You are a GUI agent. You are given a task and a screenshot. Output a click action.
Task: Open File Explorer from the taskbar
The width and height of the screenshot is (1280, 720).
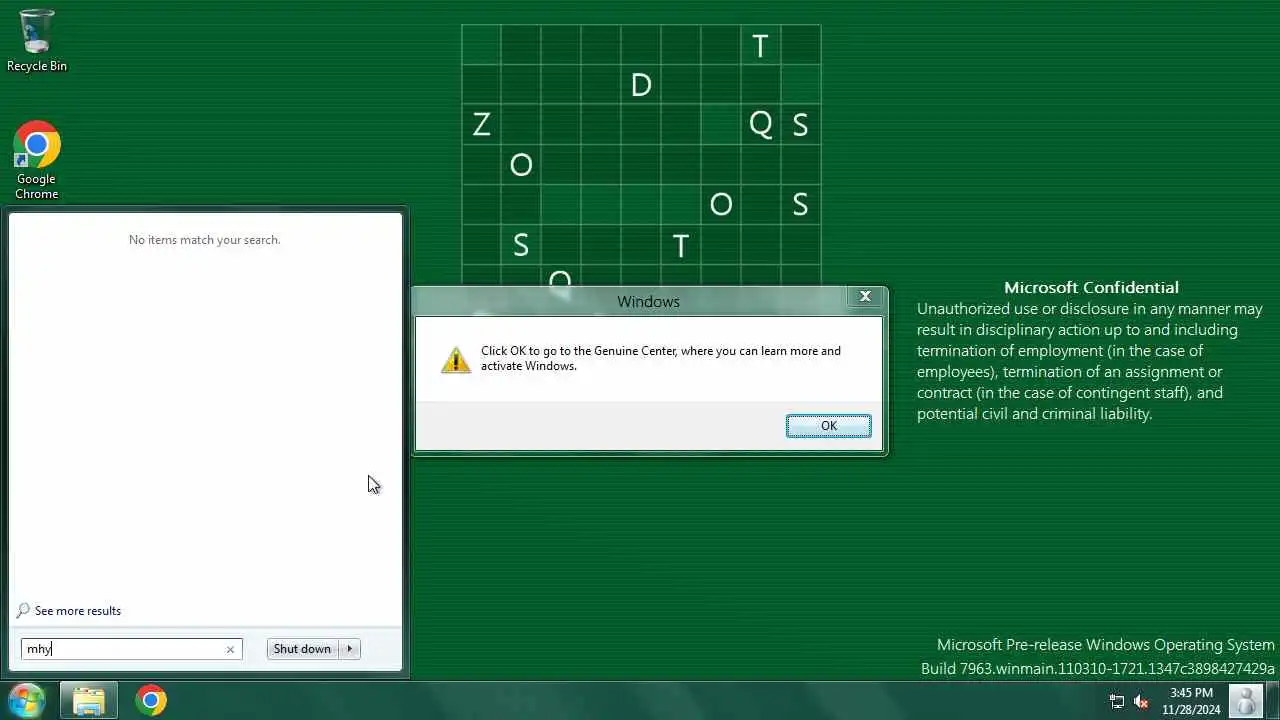(89, 700)
